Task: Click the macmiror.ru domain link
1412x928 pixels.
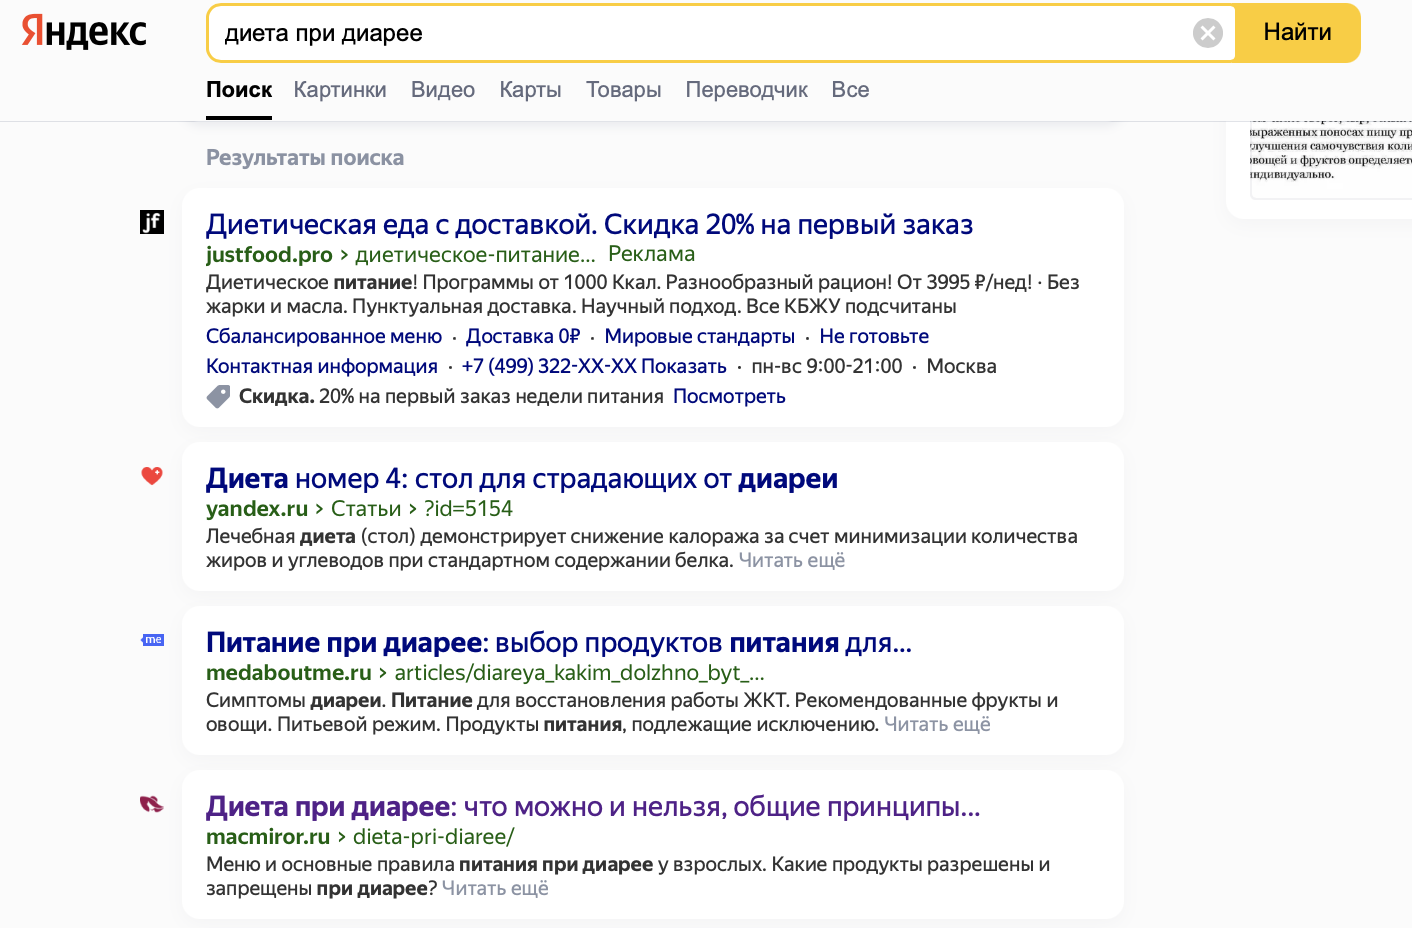Action: point(268,837)
